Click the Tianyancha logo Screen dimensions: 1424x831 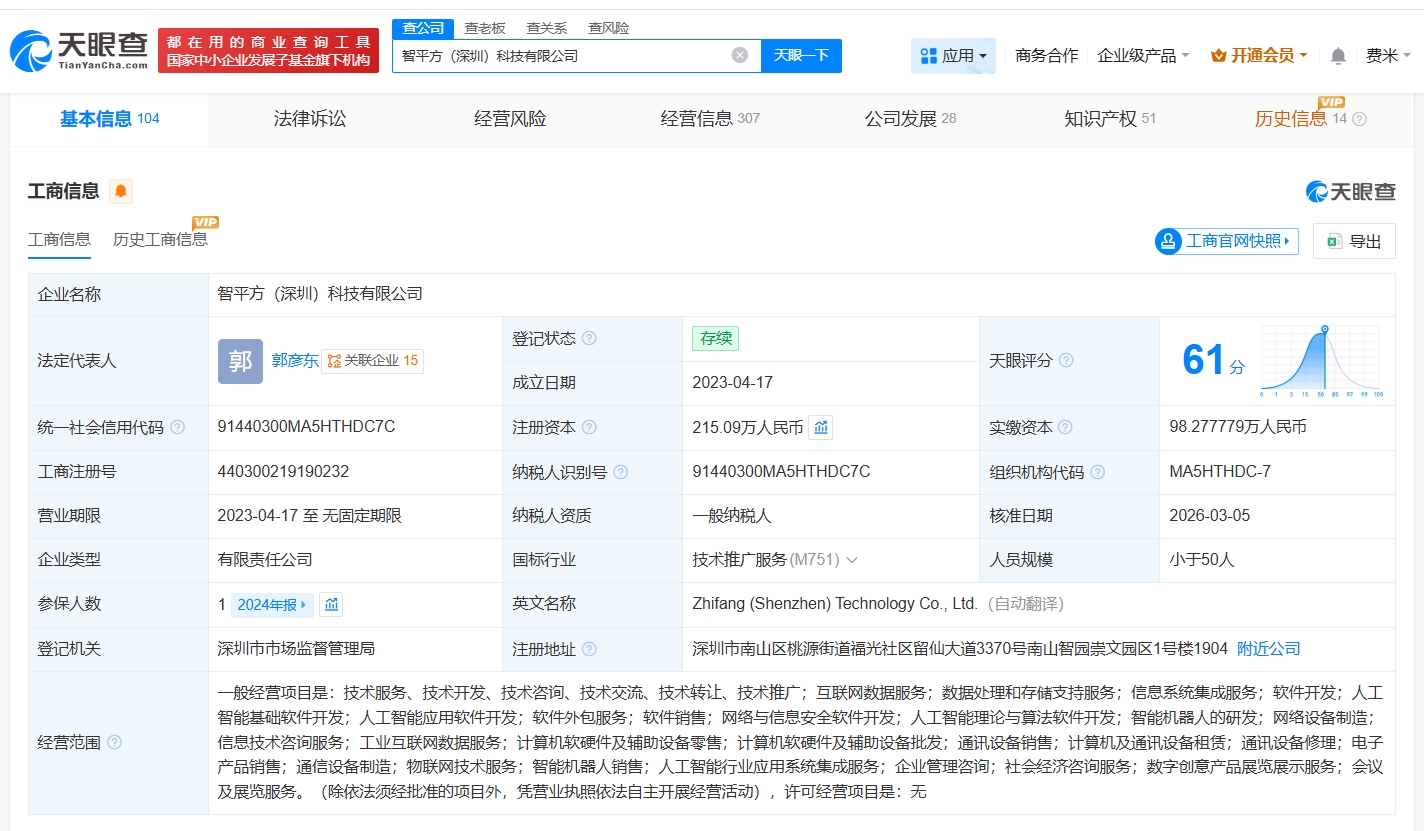coord(80,50)
